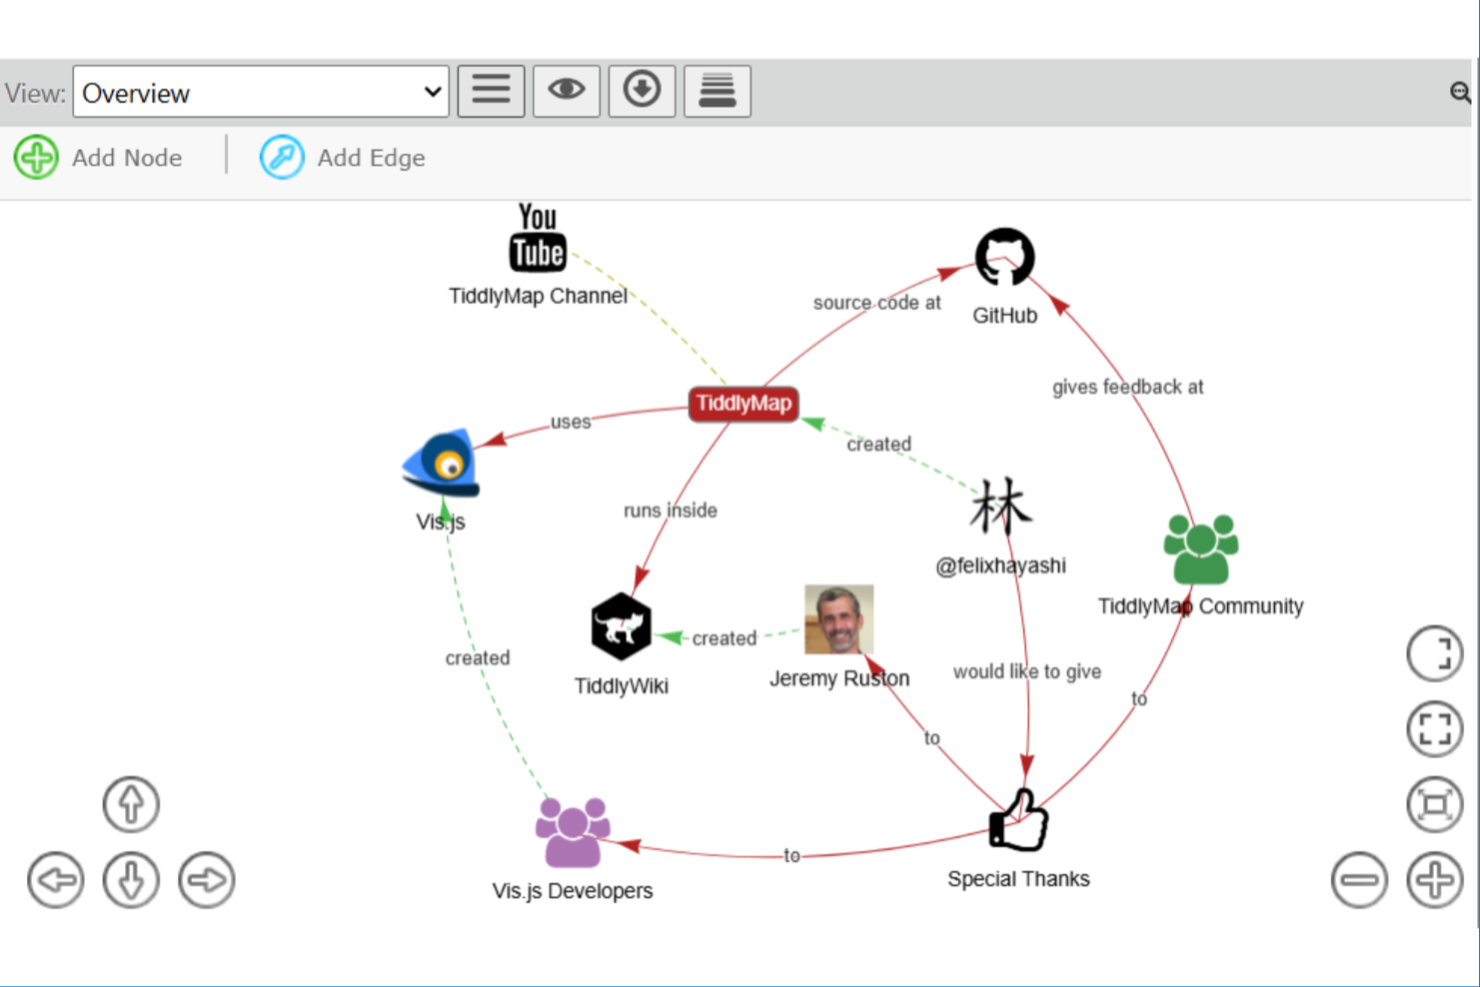
Task: Select the YouTube TiddlyMap Channel node icon
Action: [538, 238]
